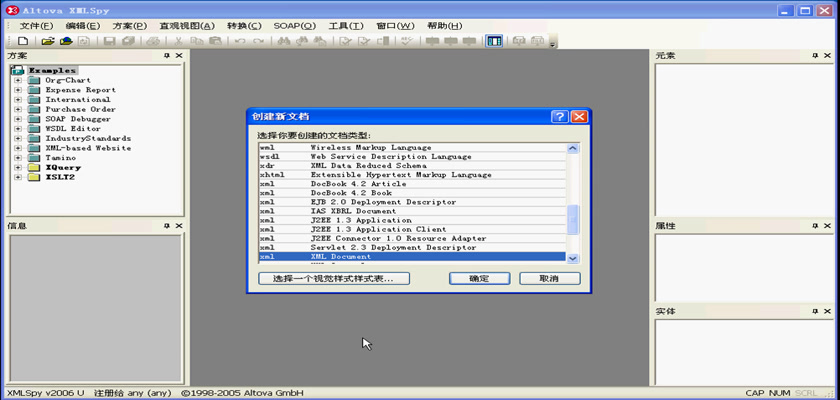Expand the International folder

18,100
